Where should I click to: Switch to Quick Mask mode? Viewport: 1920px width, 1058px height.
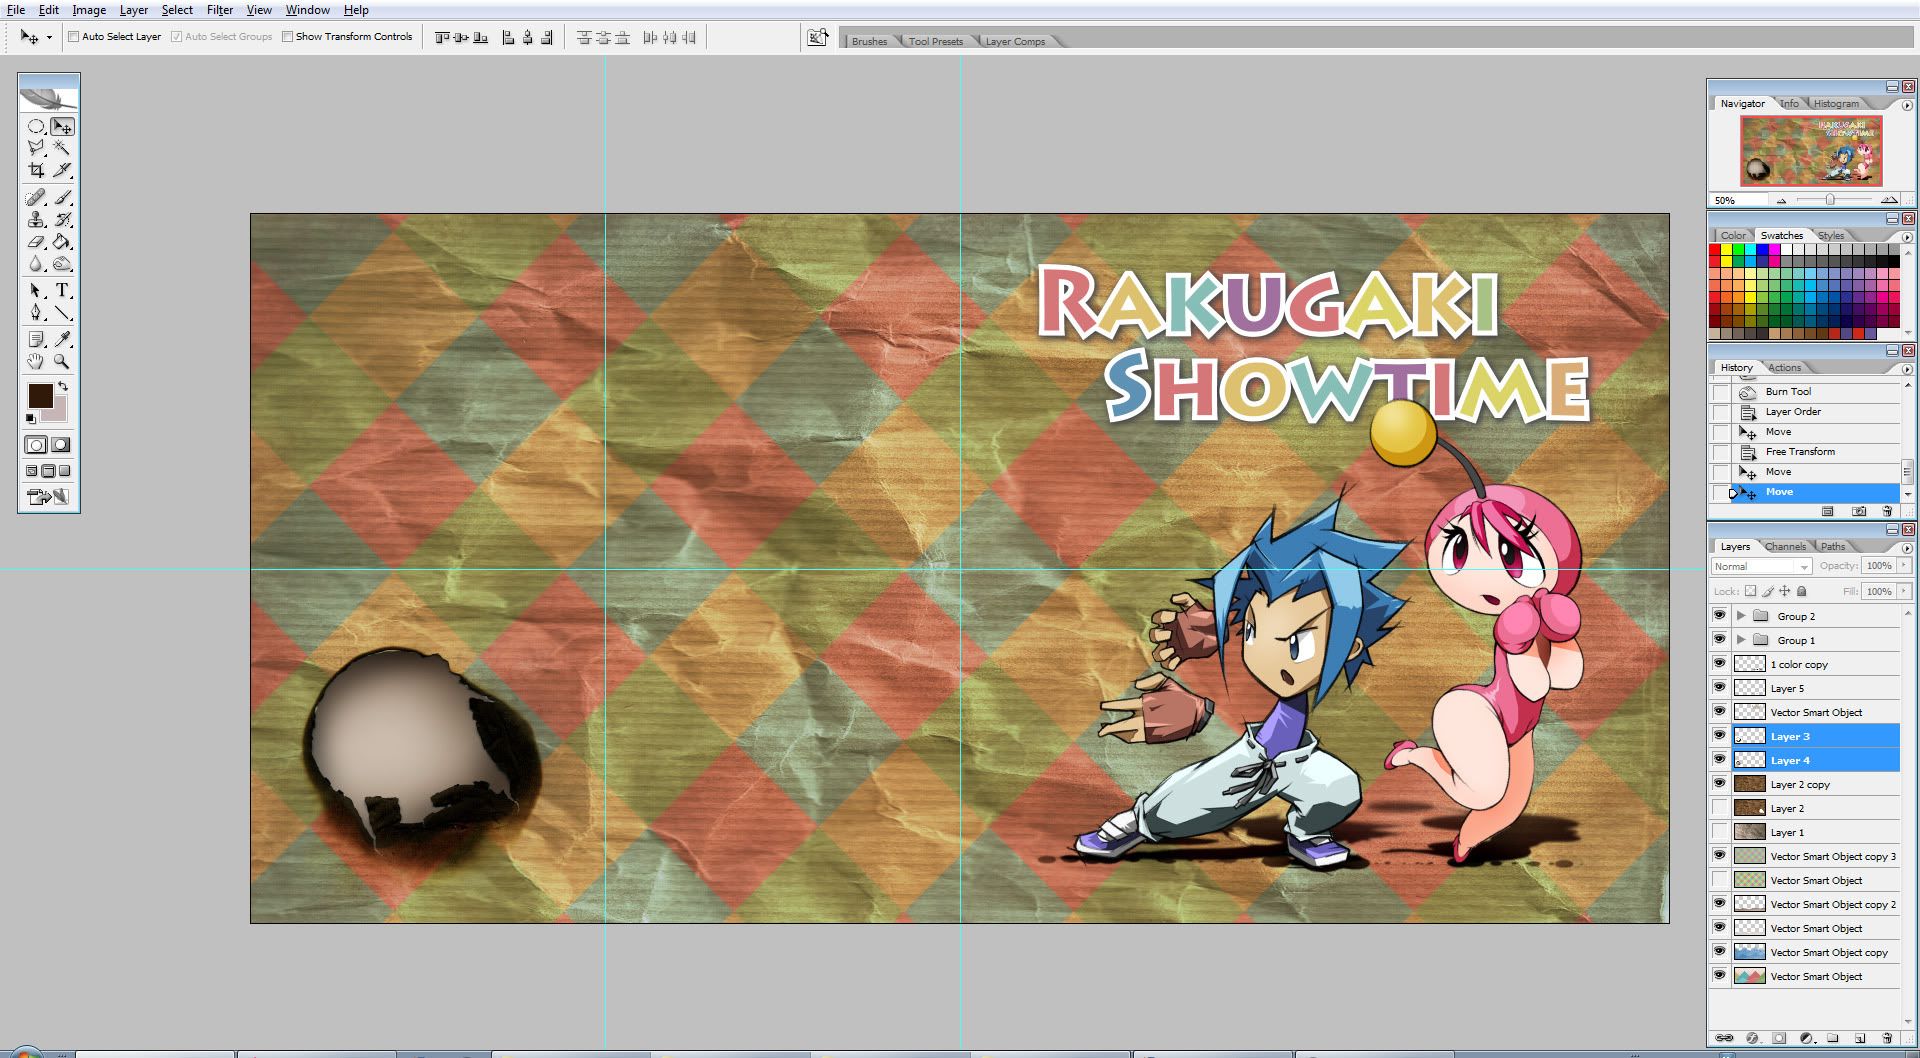tap(61, 445)
